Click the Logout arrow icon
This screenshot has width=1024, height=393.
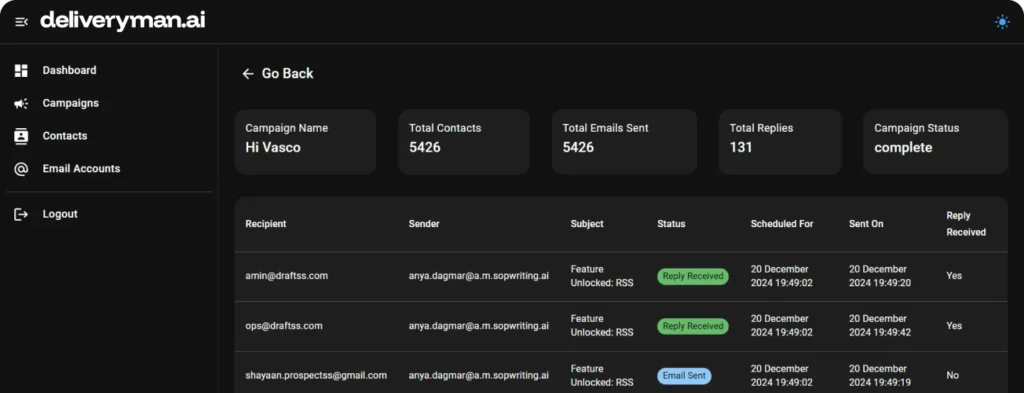21,214
